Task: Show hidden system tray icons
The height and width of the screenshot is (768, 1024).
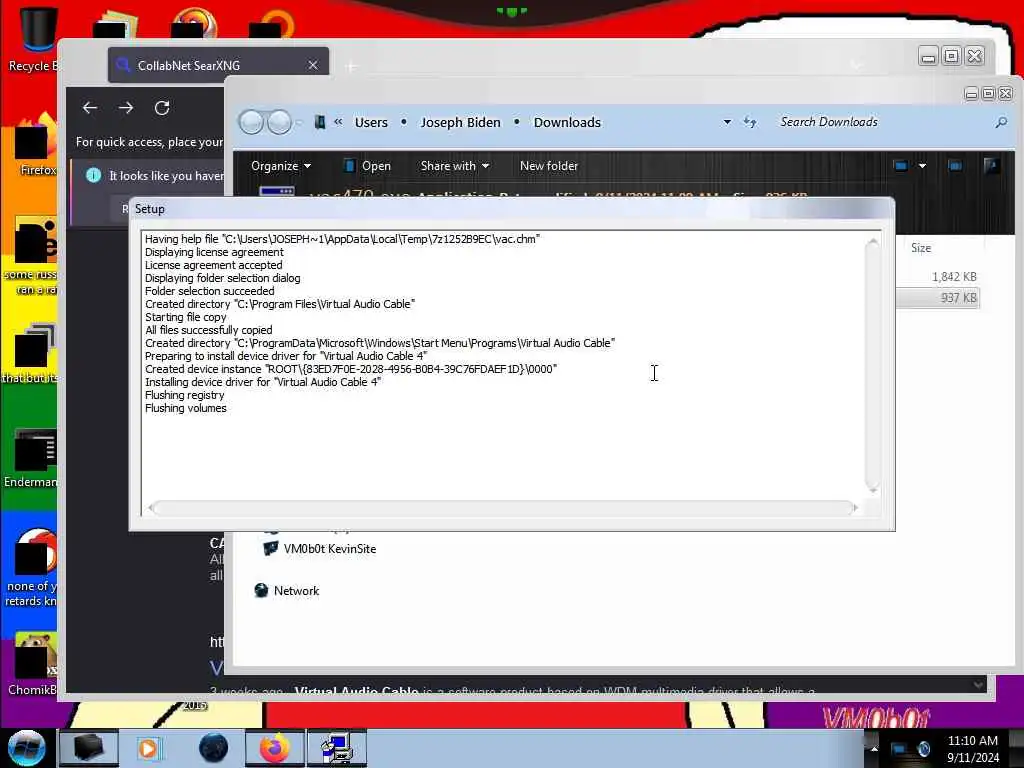Action: [x=874, y=748]
